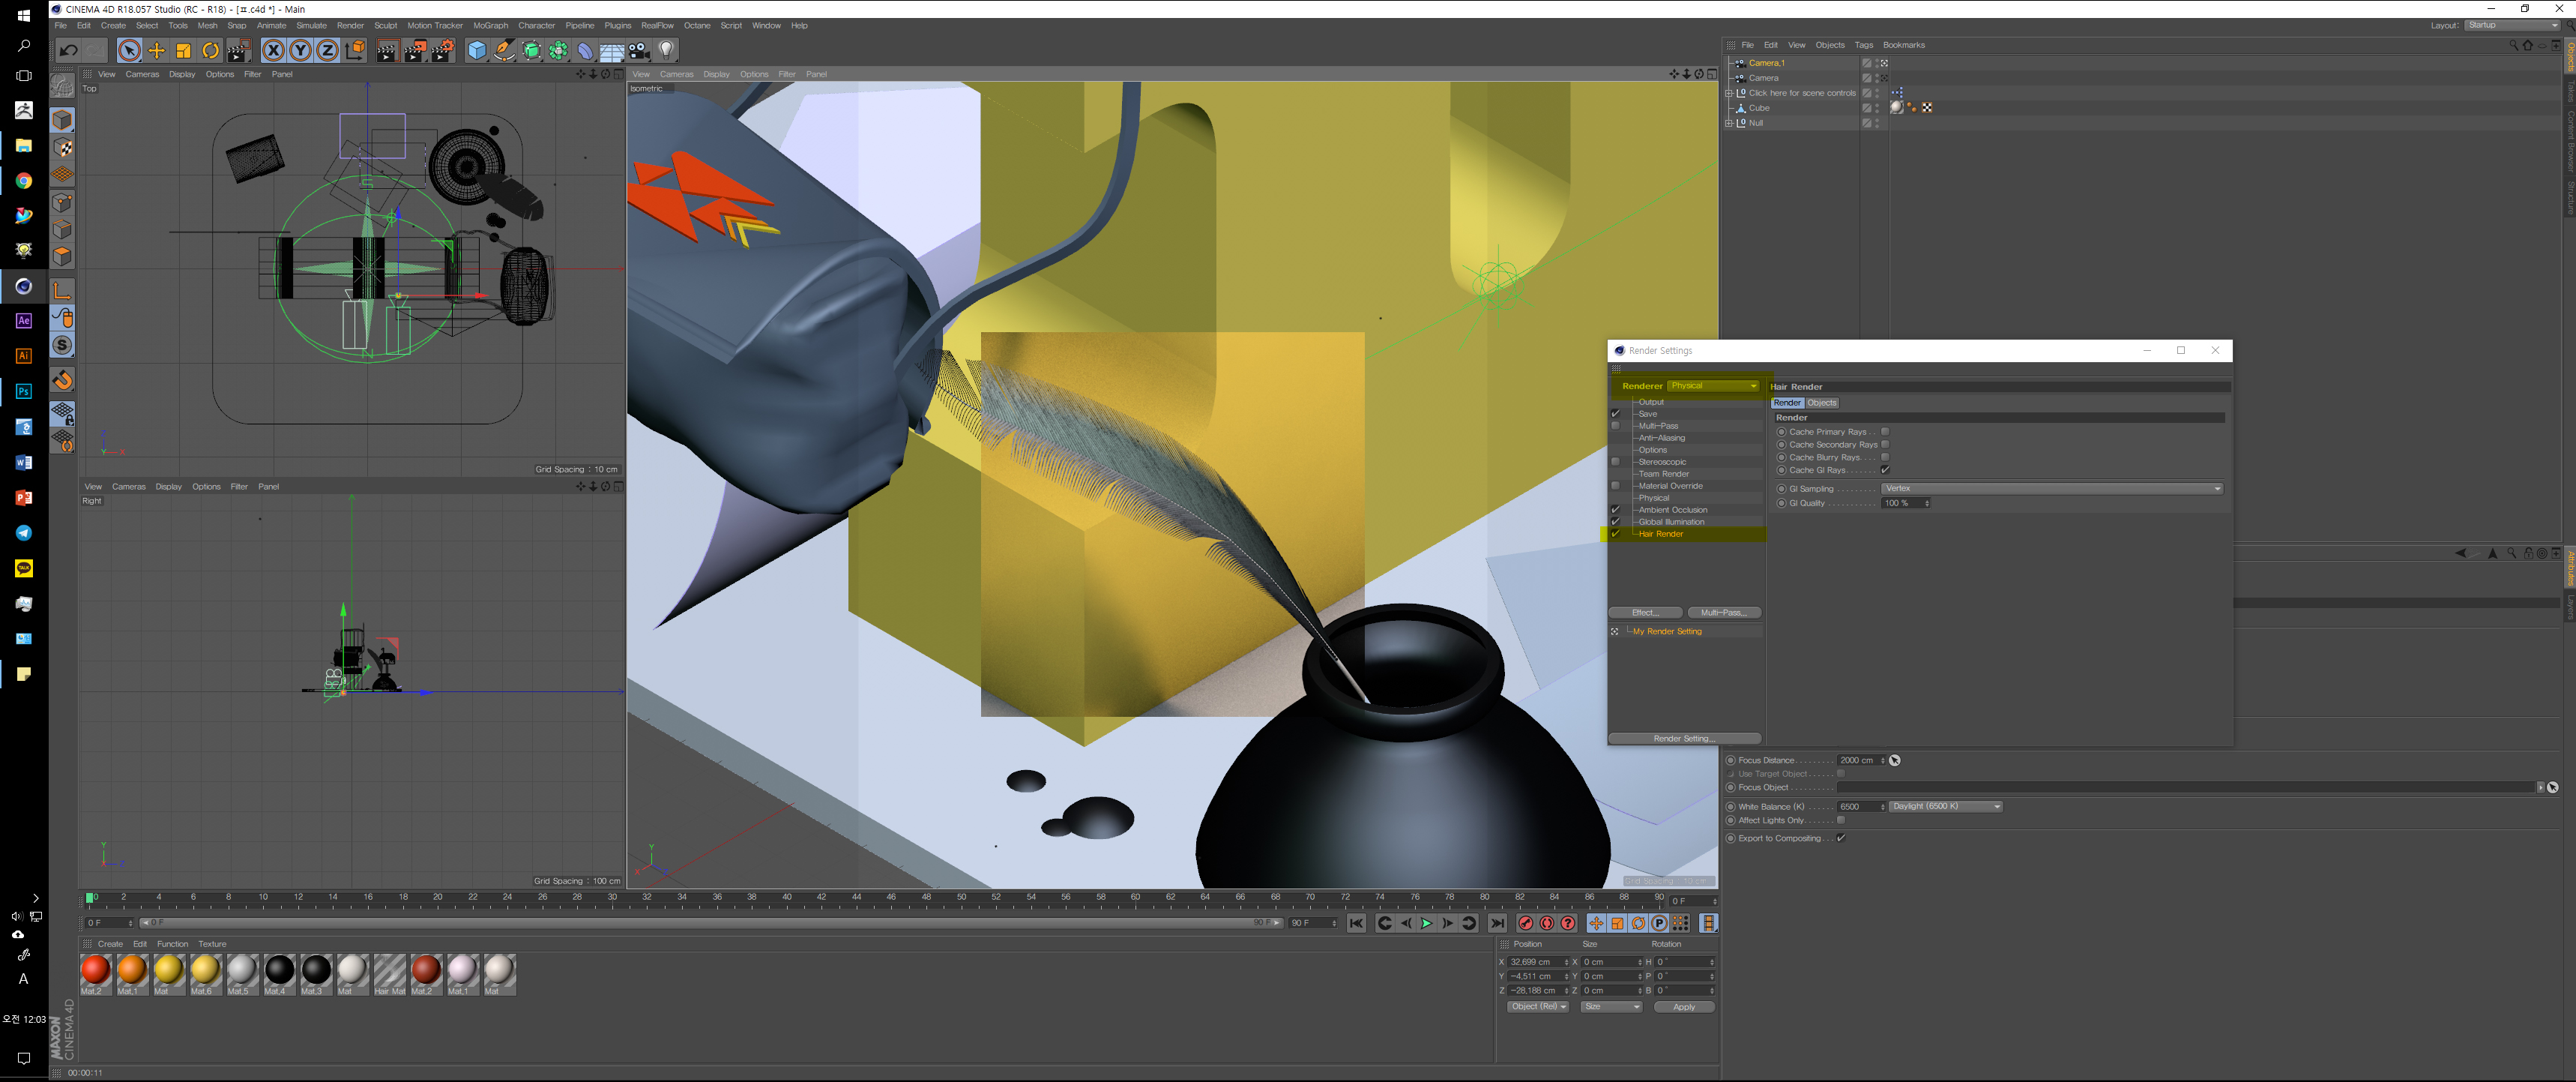Screen dimensions: 2576x1082
Task: Disable the Save checkbox in Render Settings
Action: pyautogui.click(x=1615, y=414)
